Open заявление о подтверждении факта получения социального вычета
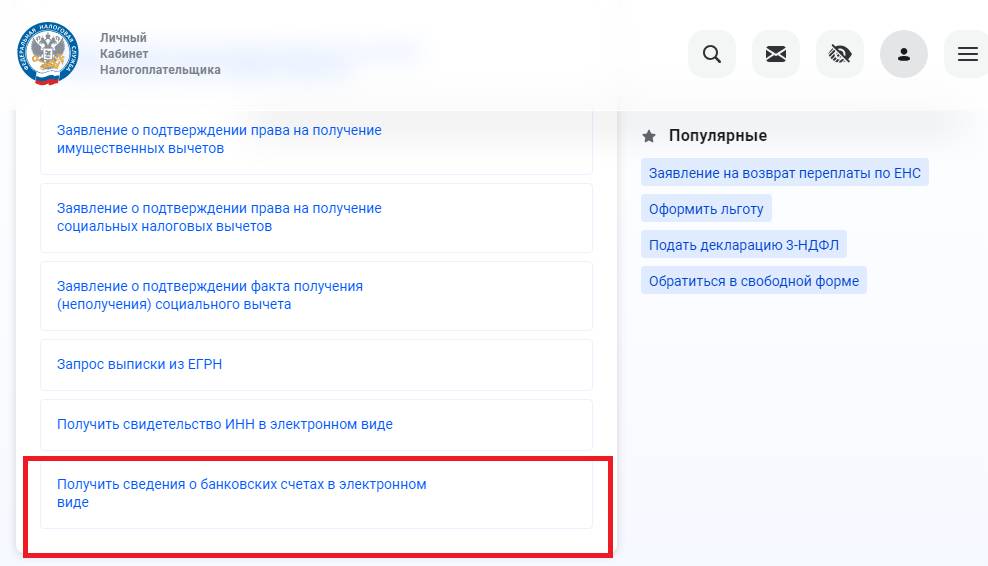Image resolution: width=988 pixels, height=566 pixels. (x=316, y=296)
